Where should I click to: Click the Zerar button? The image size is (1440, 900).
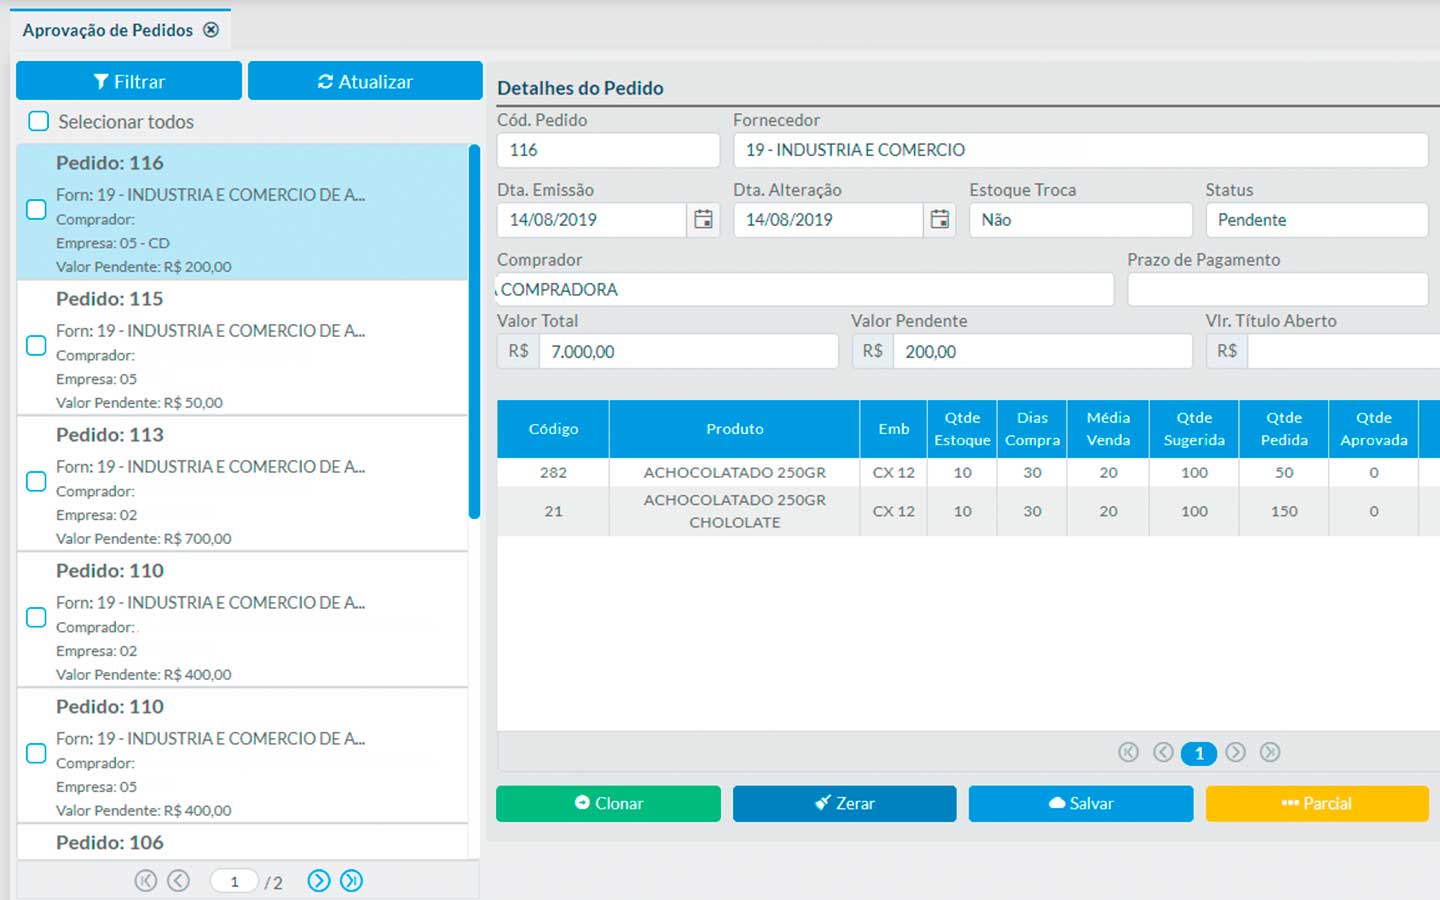point(844,803)
